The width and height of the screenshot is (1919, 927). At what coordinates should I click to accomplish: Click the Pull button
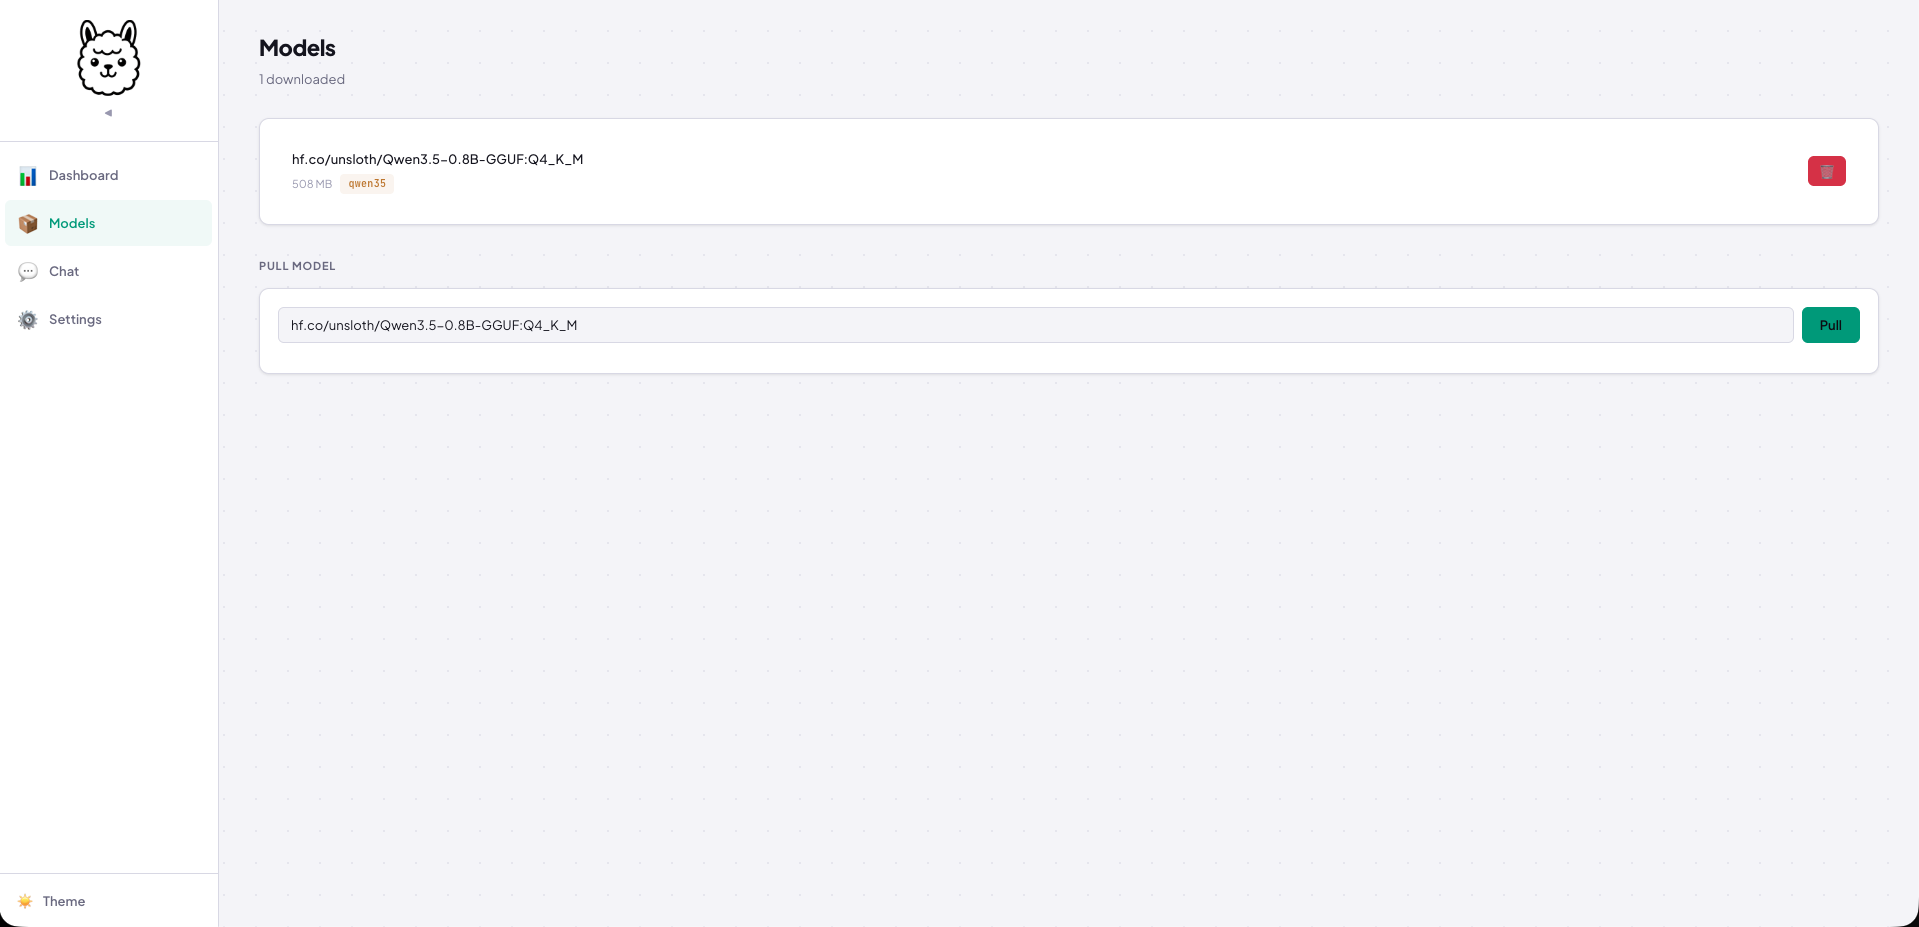pyautogui.click(x=1830, y=325)
